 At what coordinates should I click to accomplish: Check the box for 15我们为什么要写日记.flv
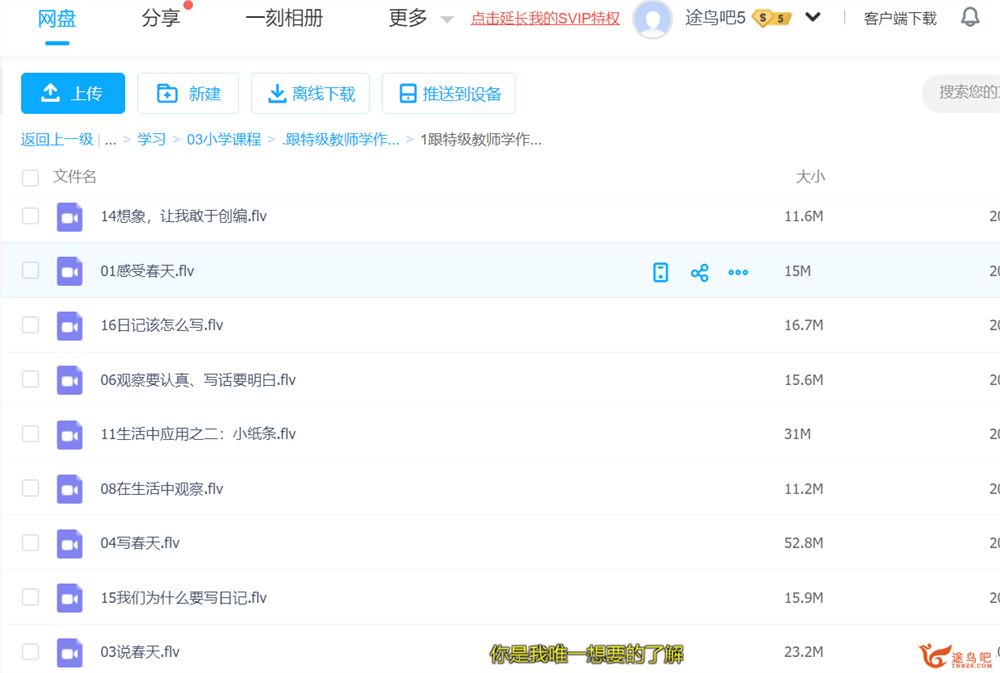coord(30,597)
